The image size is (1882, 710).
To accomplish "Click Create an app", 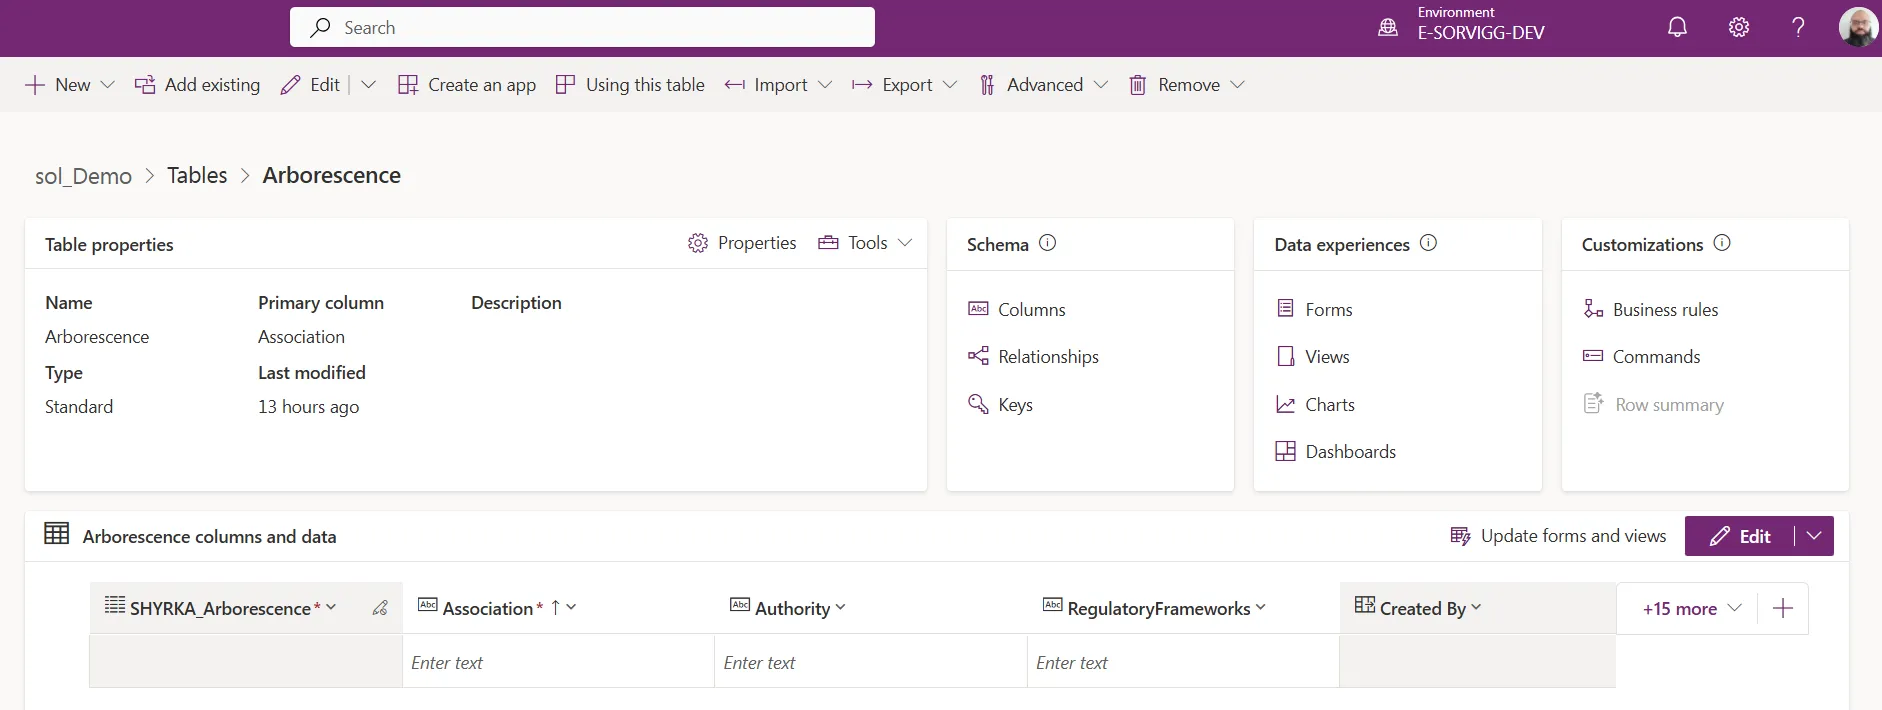I will click(466, 85).
